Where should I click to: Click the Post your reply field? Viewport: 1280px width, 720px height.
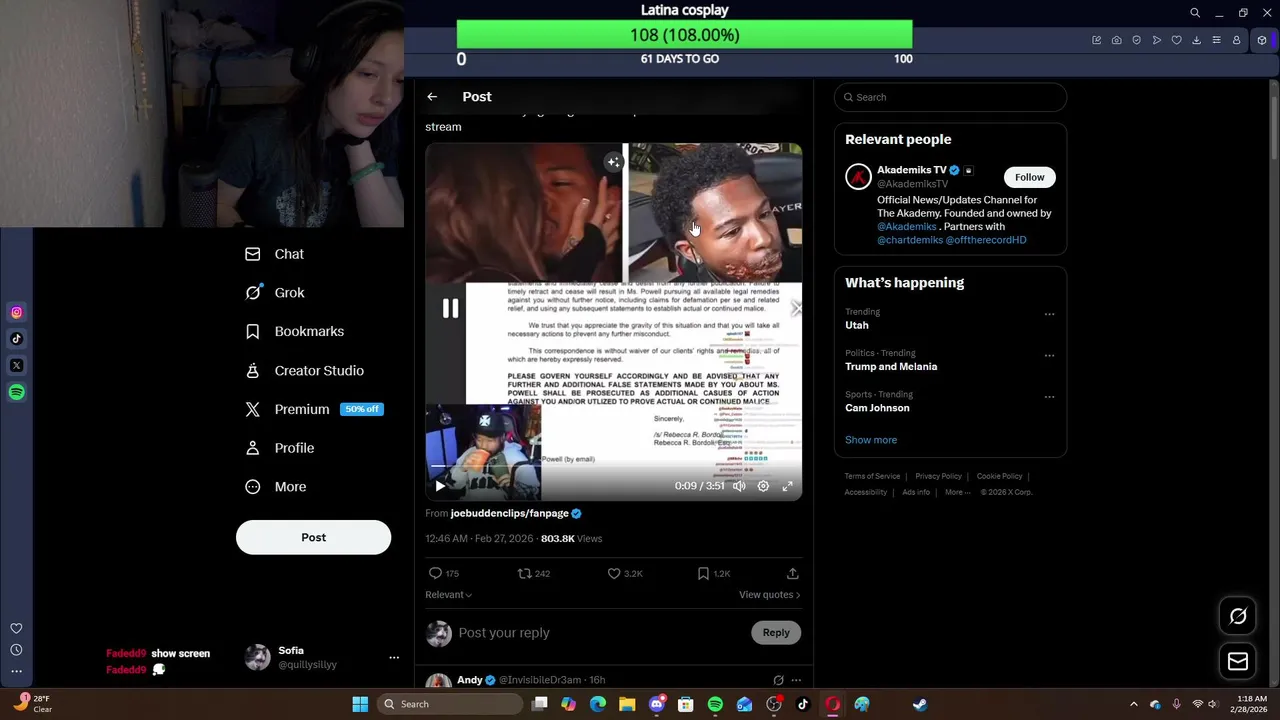600,633
